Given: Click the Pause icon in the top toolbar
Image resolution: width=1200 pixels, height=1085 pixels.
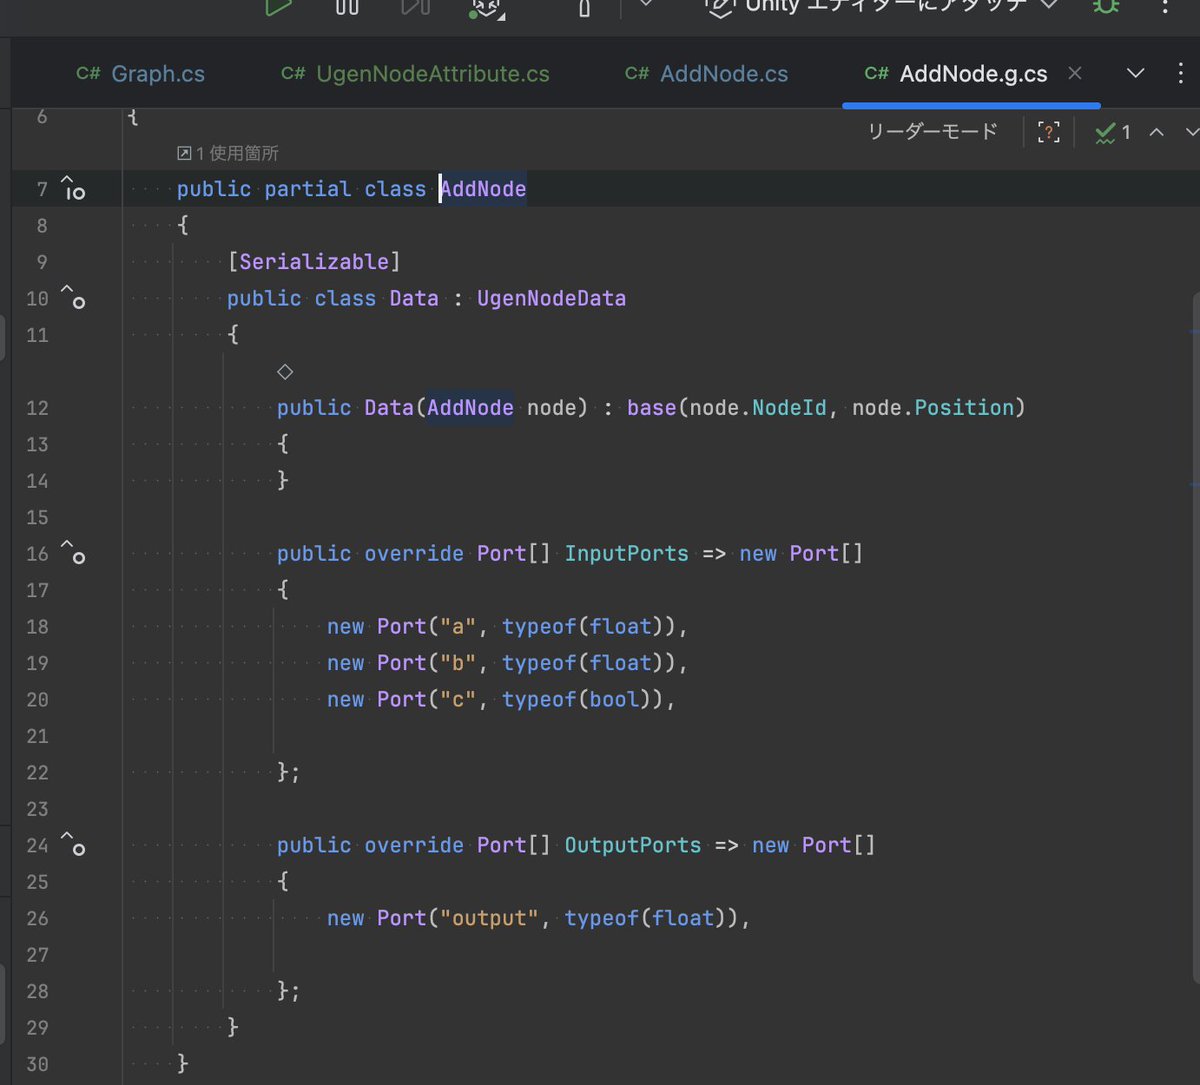Looking at the screenshot, I should click(347, 7).
